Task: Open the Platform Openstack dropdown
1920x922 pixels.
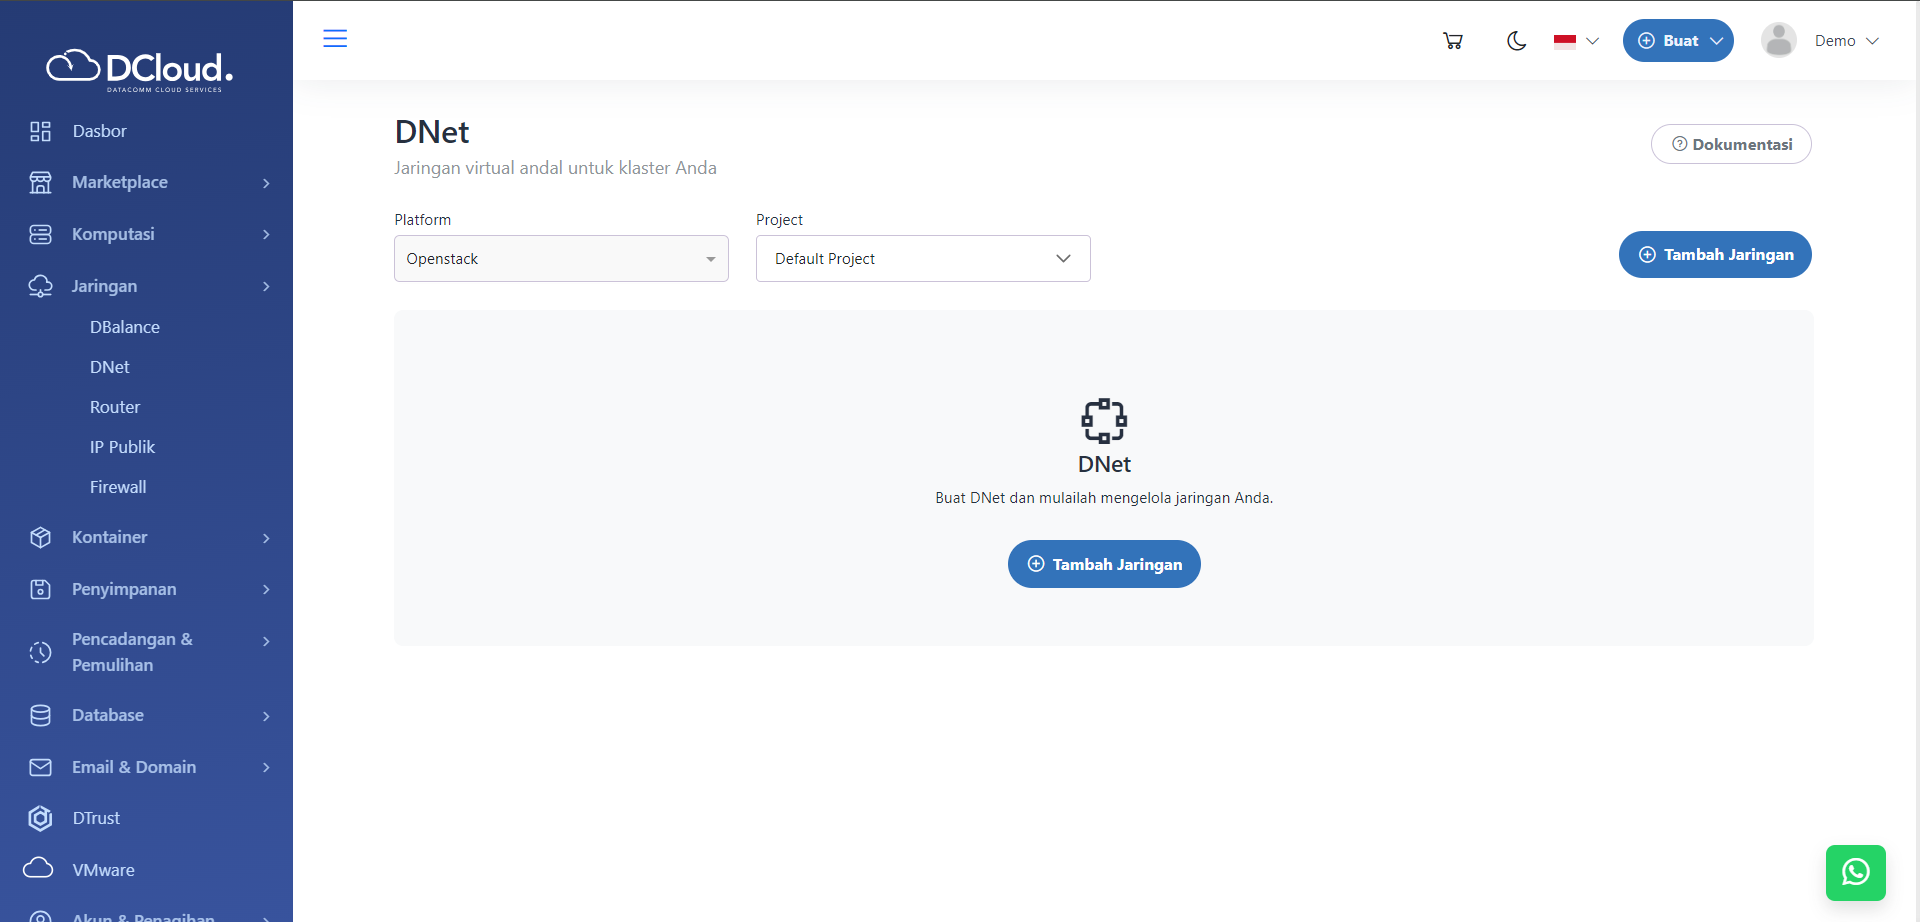Action: 561,259
